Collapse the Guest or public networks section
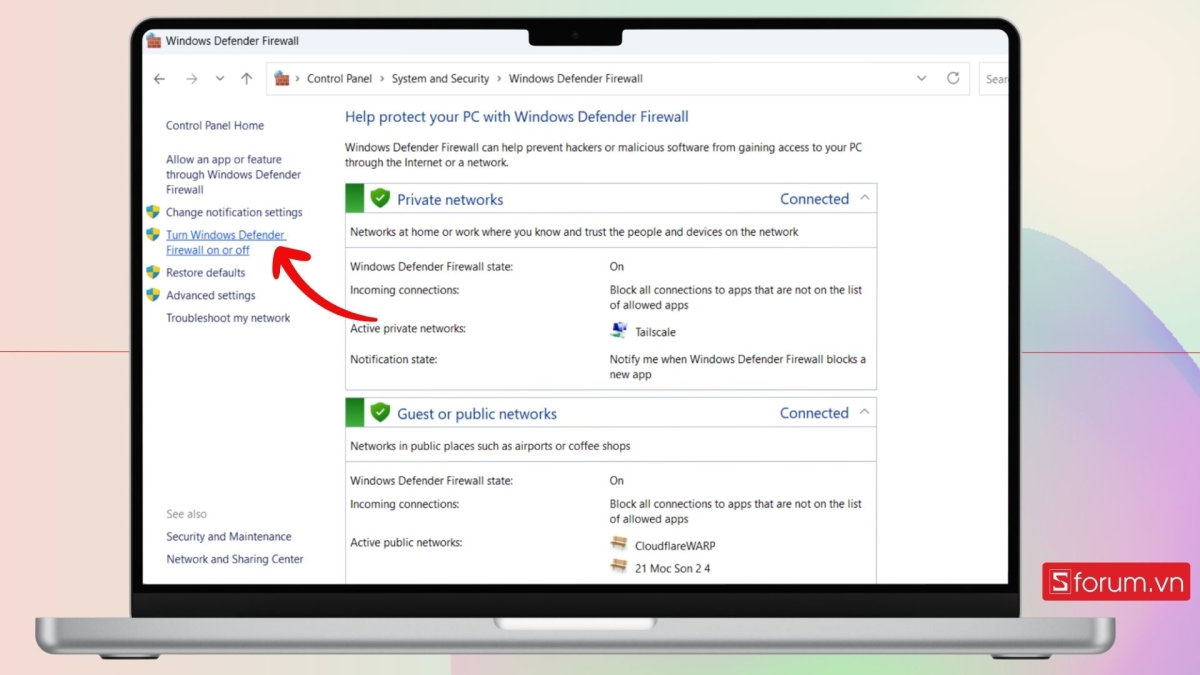Viewport: 1200px width, 675px height. [865, 412]
